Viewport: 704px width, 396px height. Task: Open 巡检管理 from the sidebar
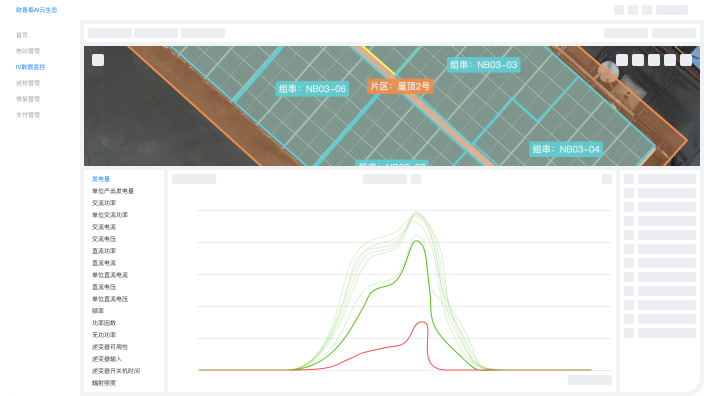coord(28,83)
